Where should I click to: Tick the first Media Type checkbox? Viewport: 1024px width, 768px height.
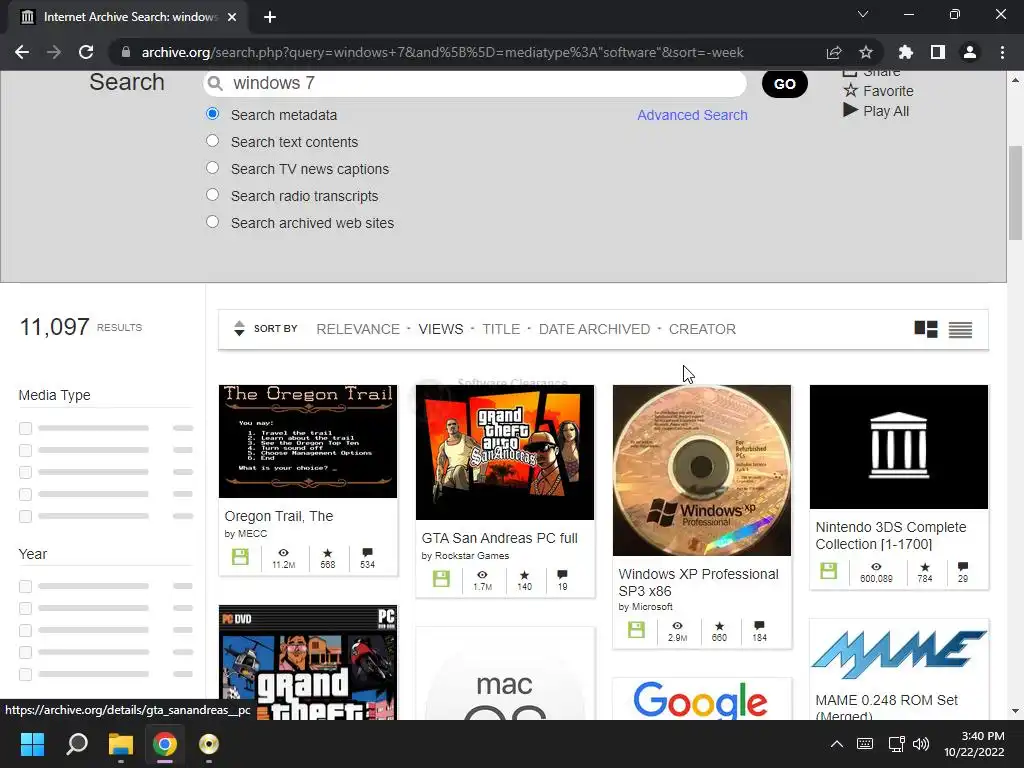[25, 428]
